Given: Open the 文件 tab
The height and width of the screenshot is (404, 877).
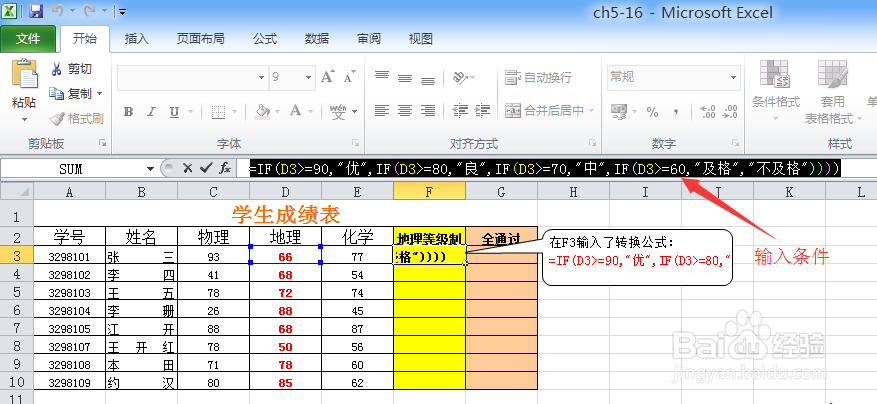Looking at the screenshot, I should pyautogui.click(x=28, y=39).
